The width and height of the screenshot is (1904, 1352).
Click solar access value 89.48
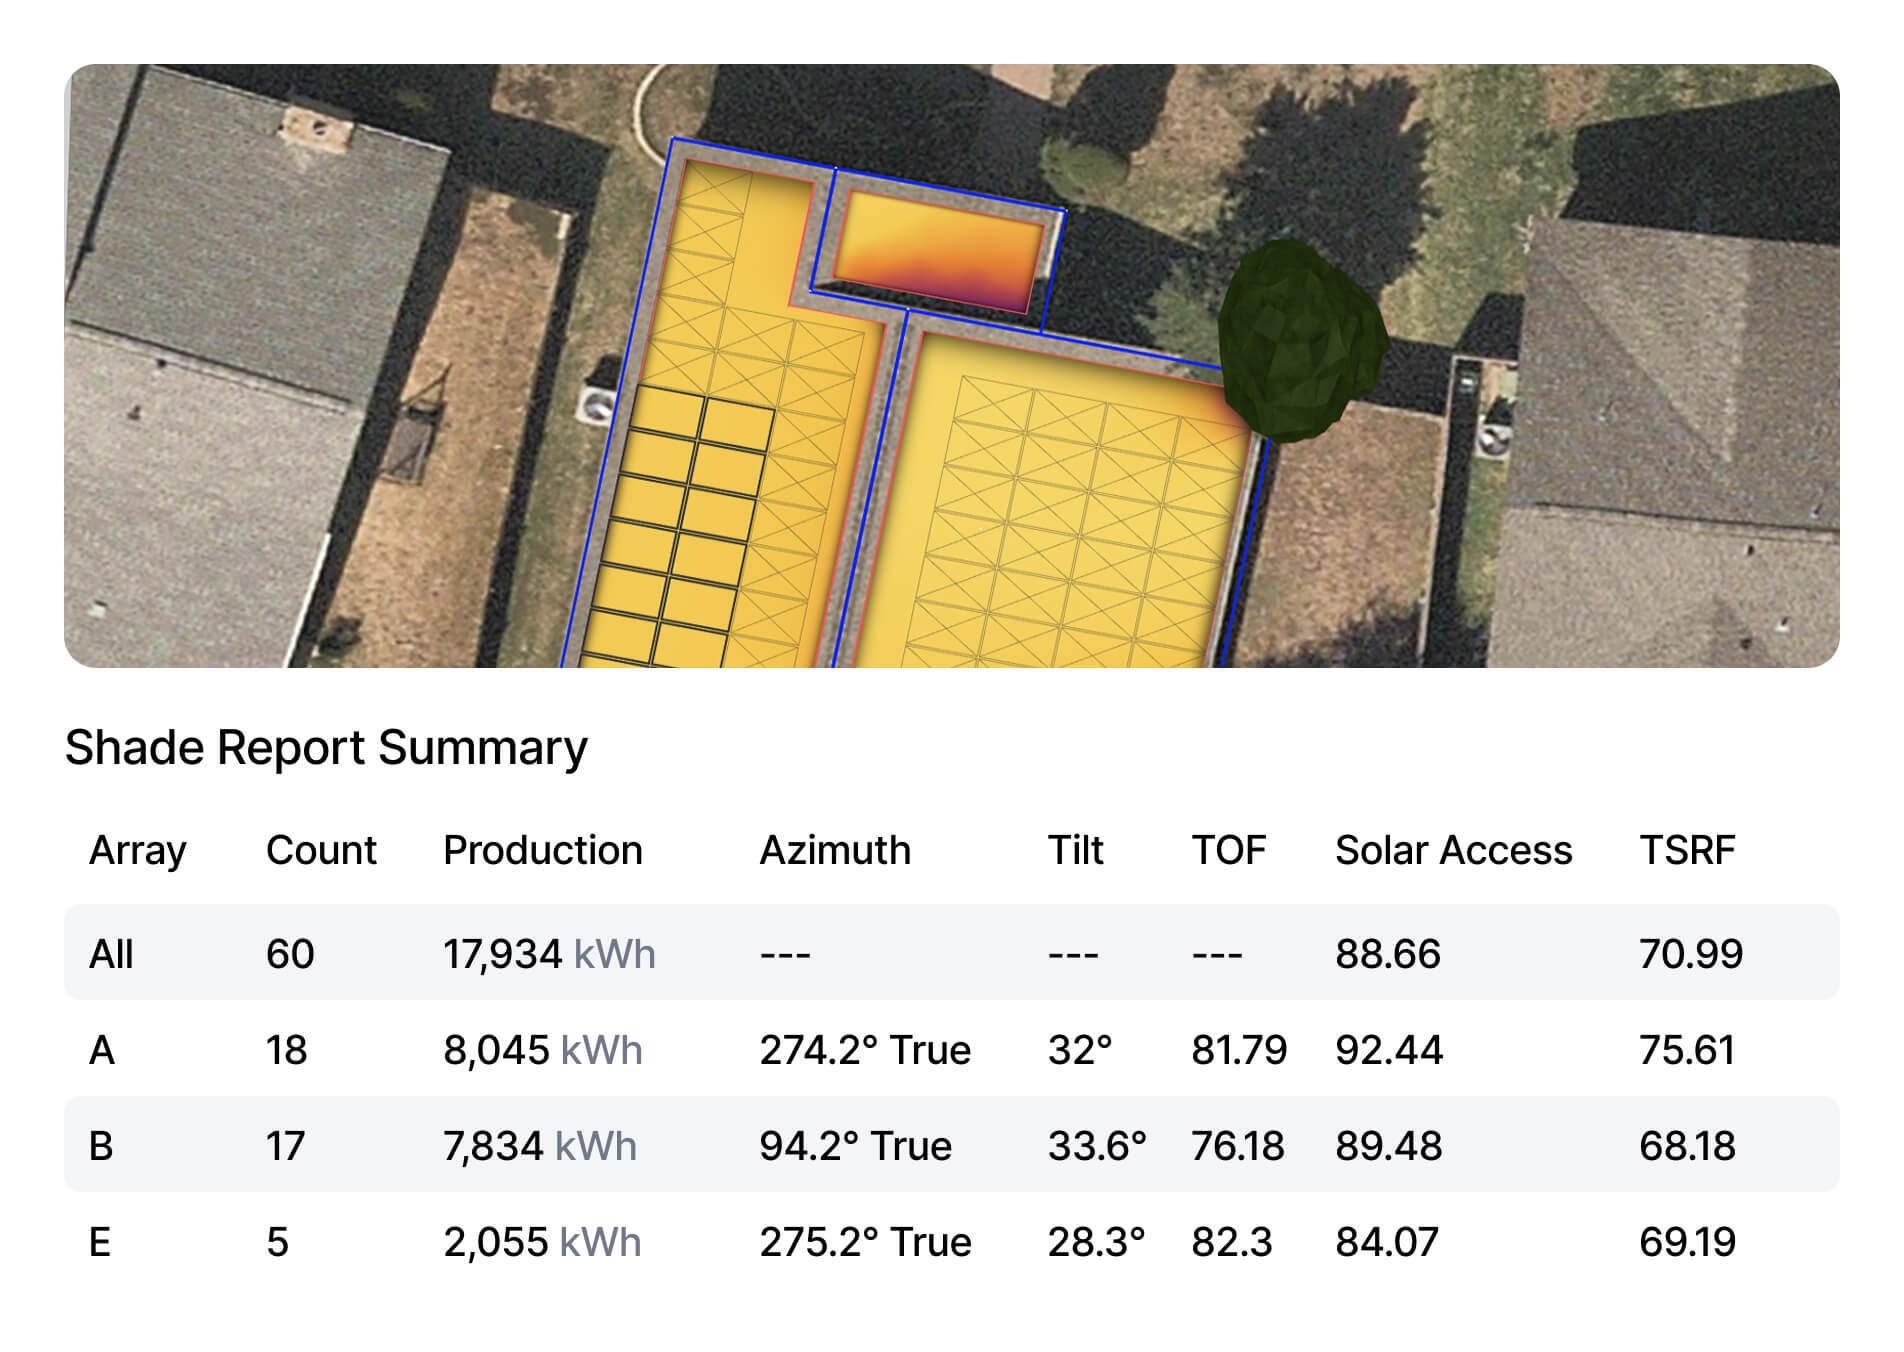pos(1389,1146)
